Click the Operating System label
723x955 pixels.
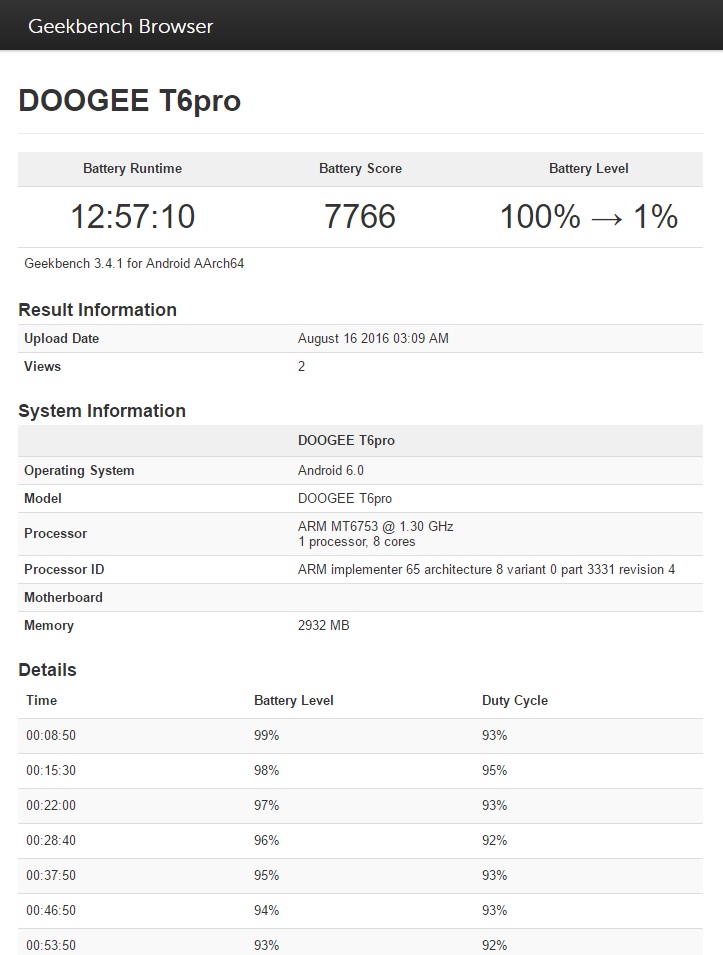click(79, 471)
